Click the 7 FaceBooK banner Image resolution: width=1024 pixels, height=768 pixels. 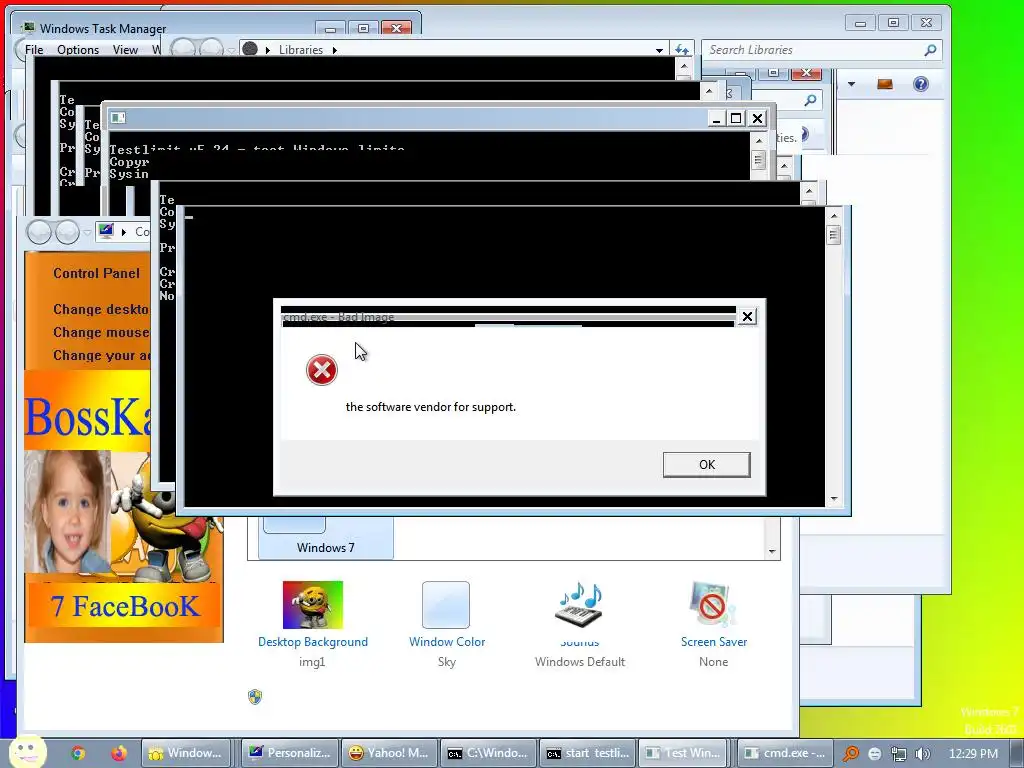click(x=124, y=606)
